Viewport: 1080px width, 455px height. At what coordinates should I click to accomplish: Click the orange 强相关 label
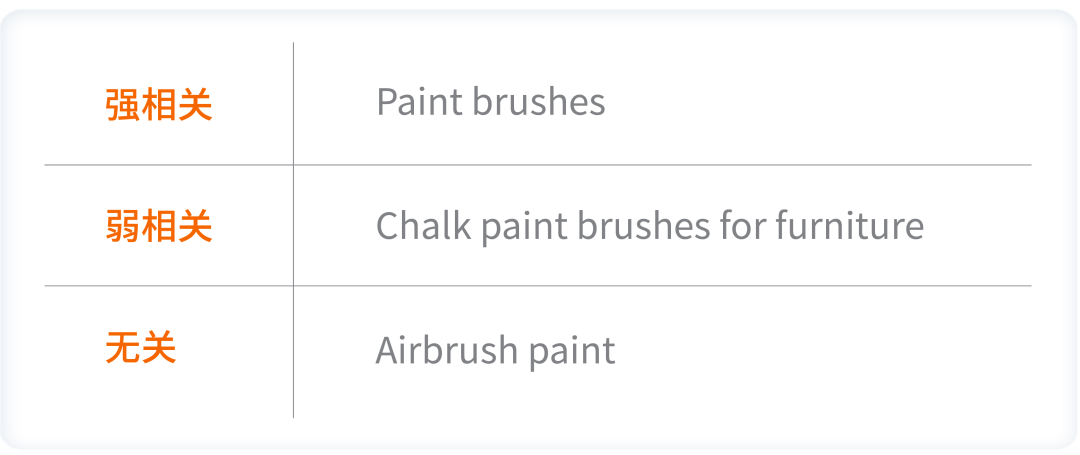pyautogui.click(x=159, y=105)
